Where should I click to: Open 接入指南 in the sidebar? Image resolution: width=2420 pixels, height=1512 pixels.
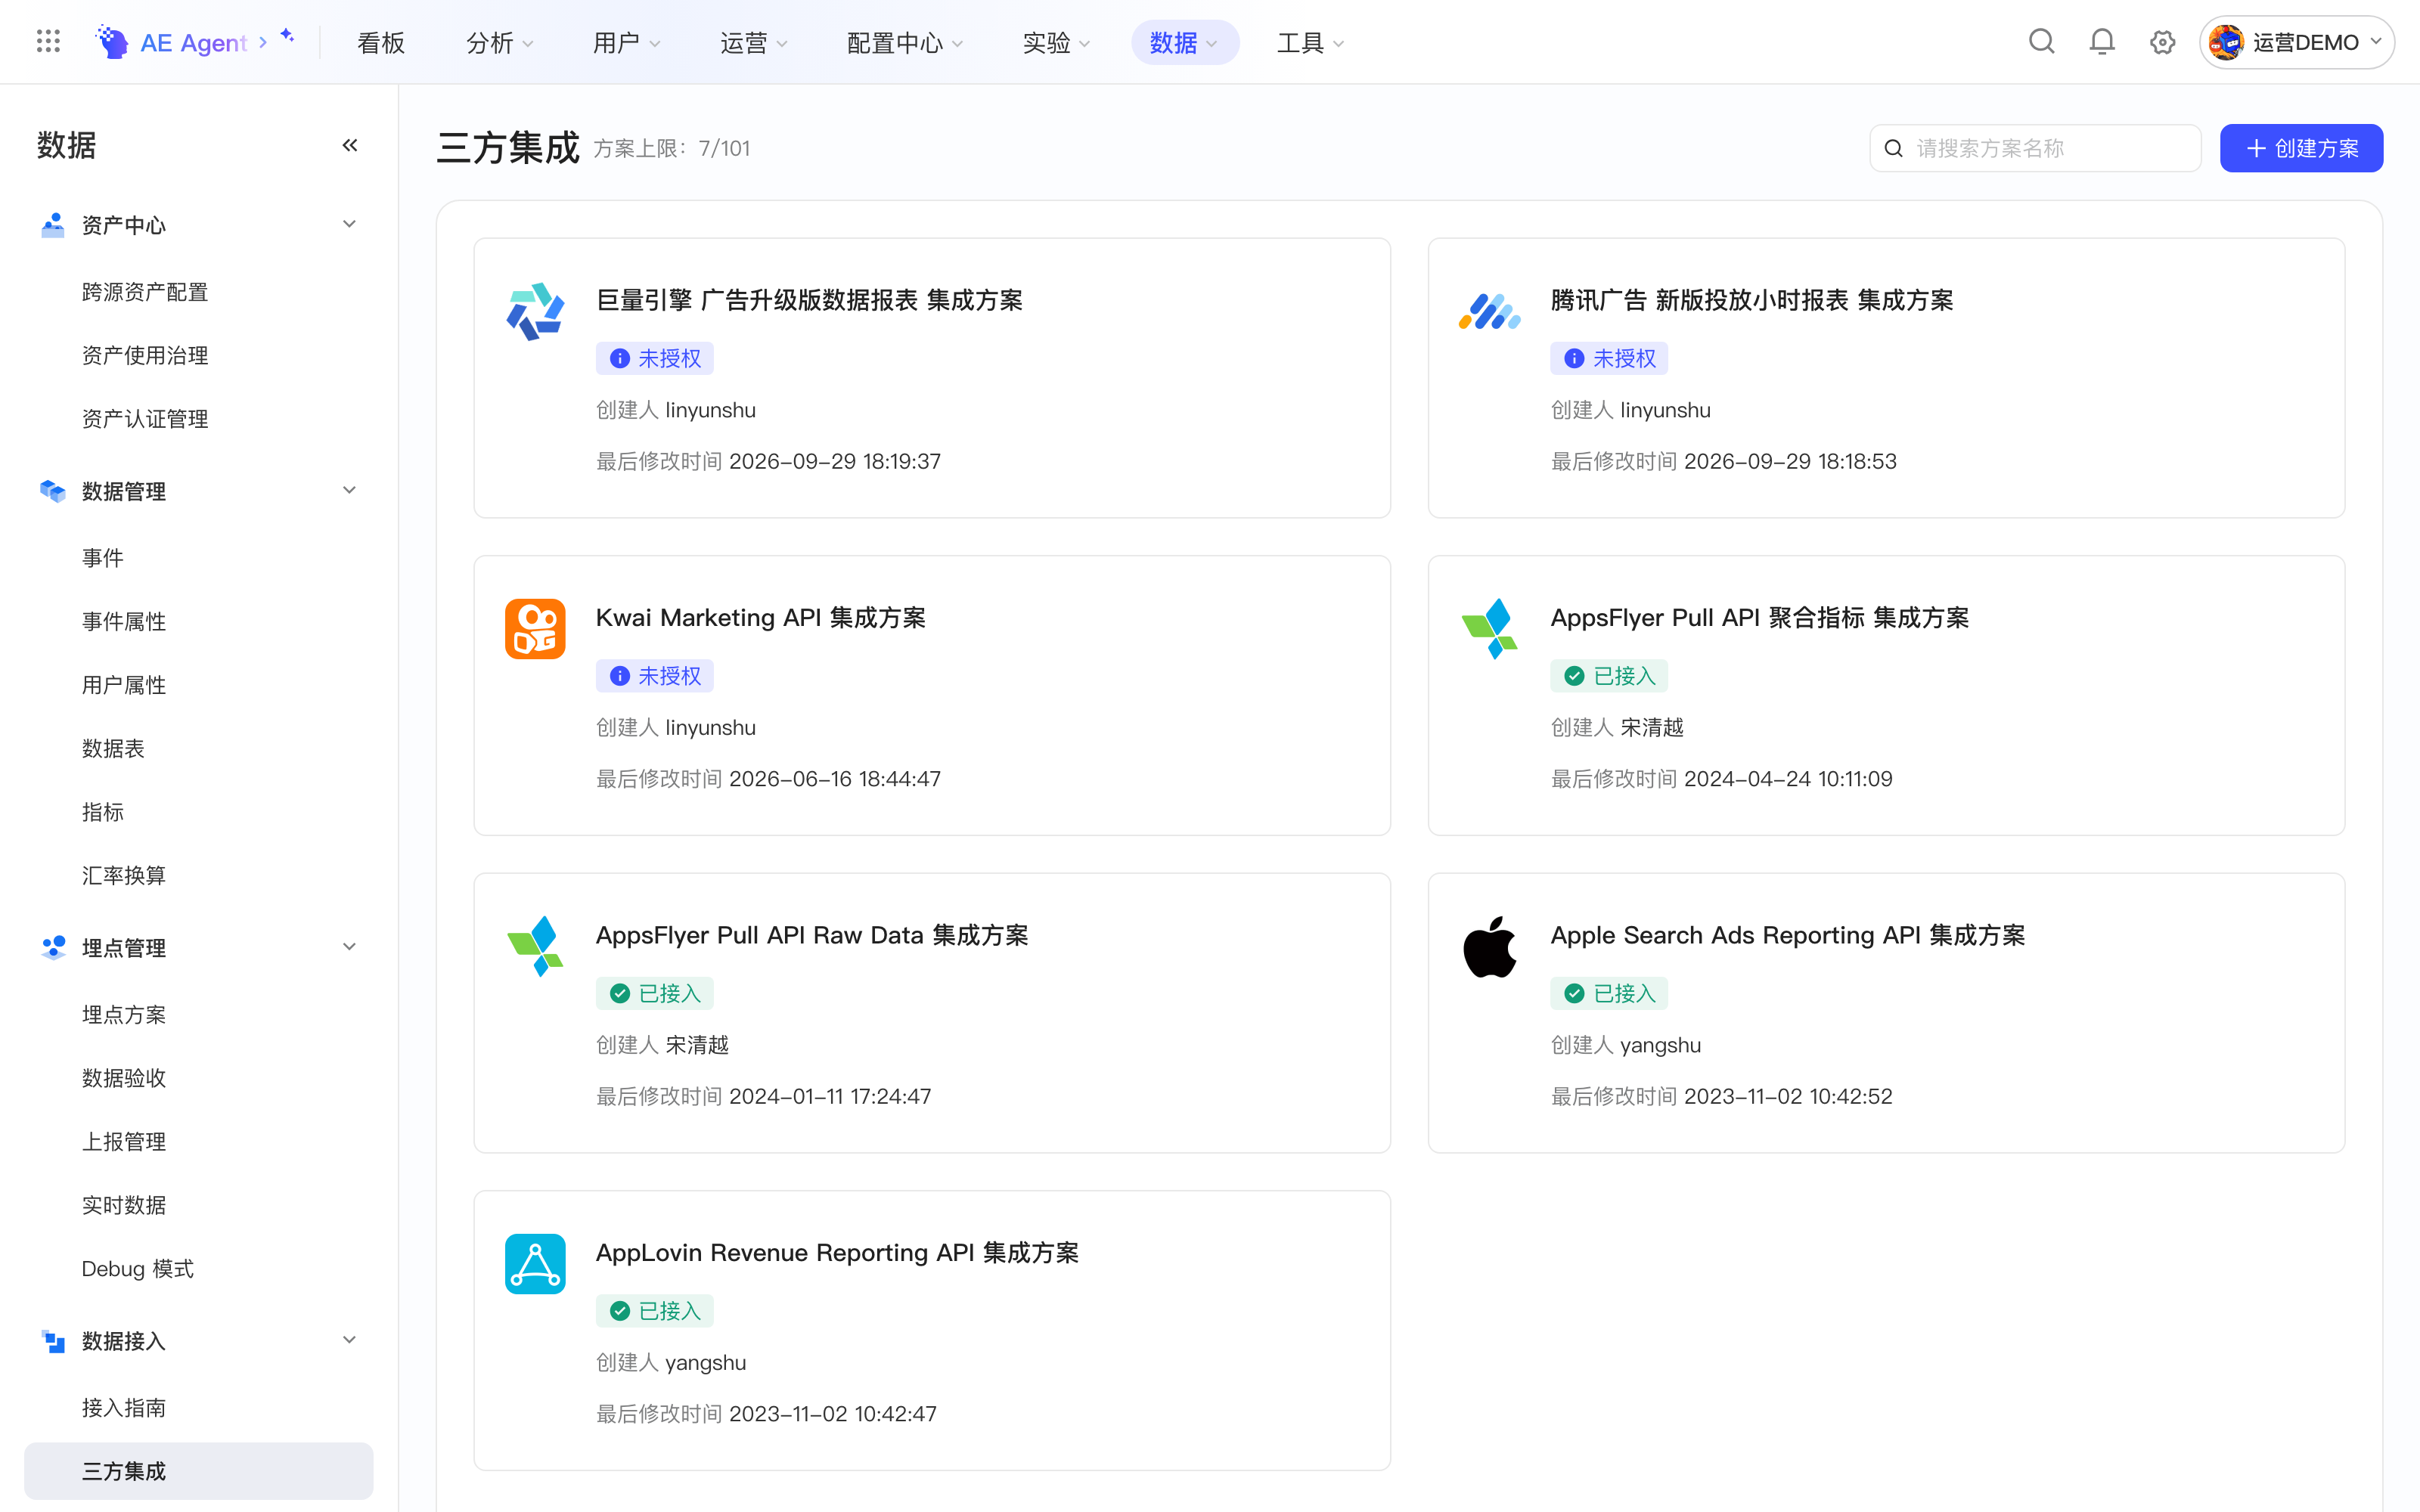(124, 1408)
